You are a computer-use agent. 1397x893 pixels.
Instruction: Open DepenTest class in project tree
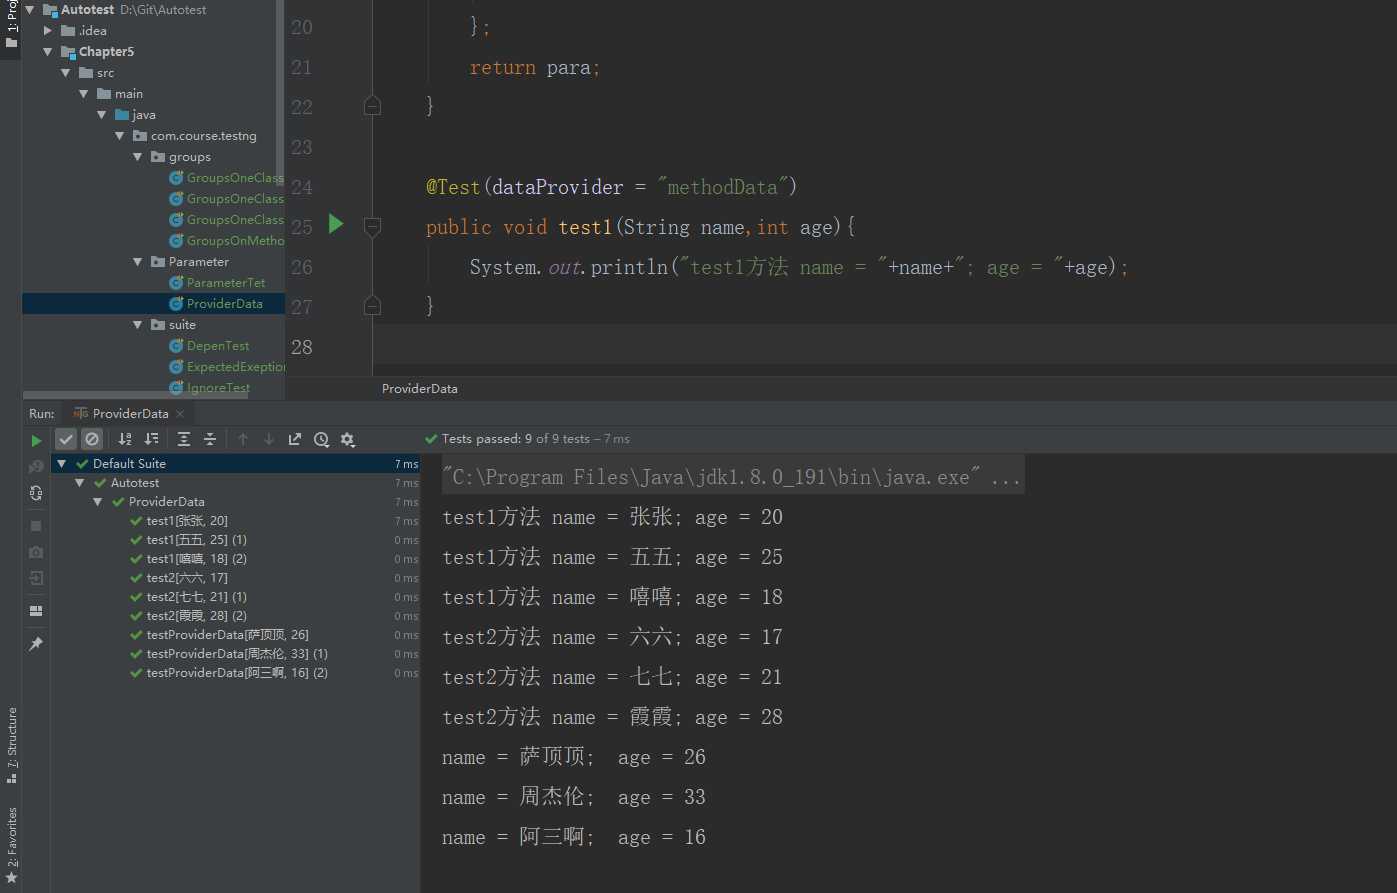click(218, 346)
